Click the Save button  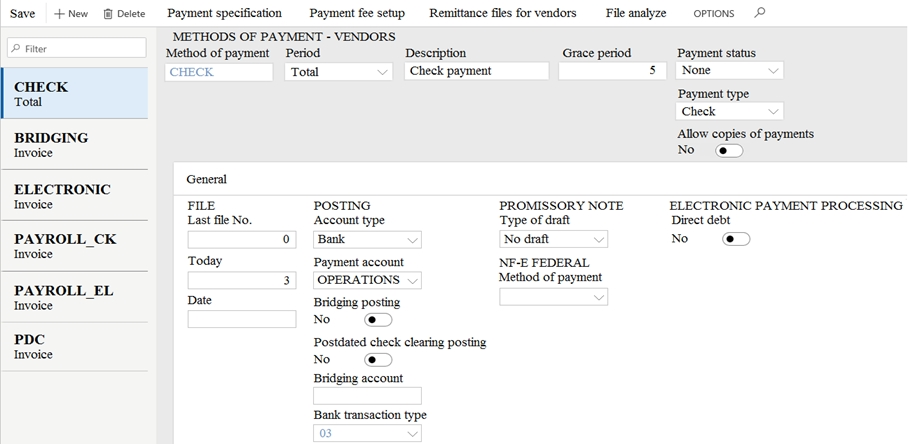[x=22, y=13]
